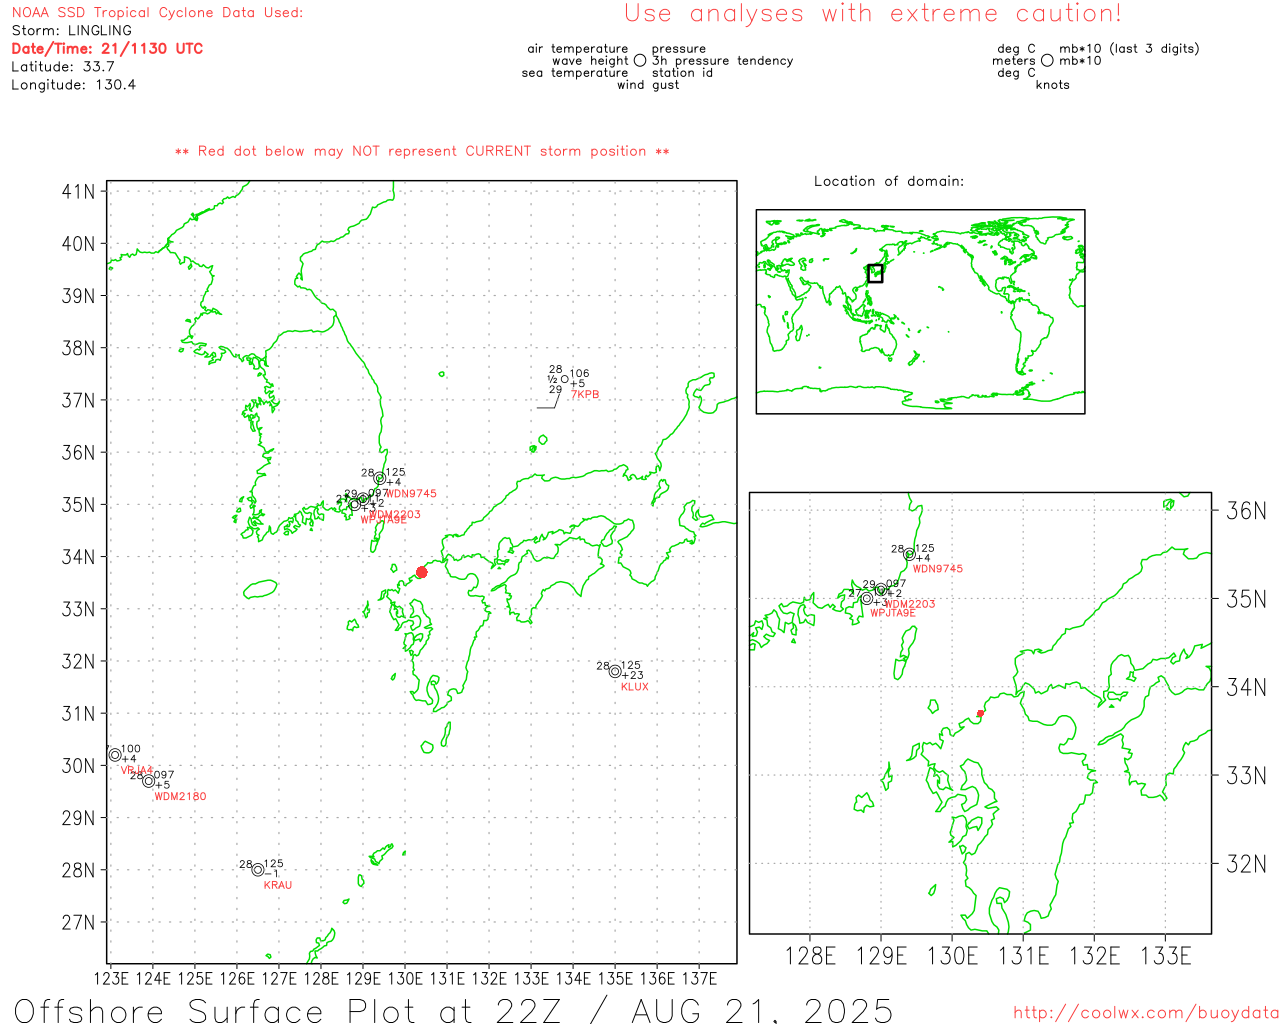Click 'WDN9745' label on main map
Image resolution: width=1280 pixels, height=1024 pixels.
411,494
